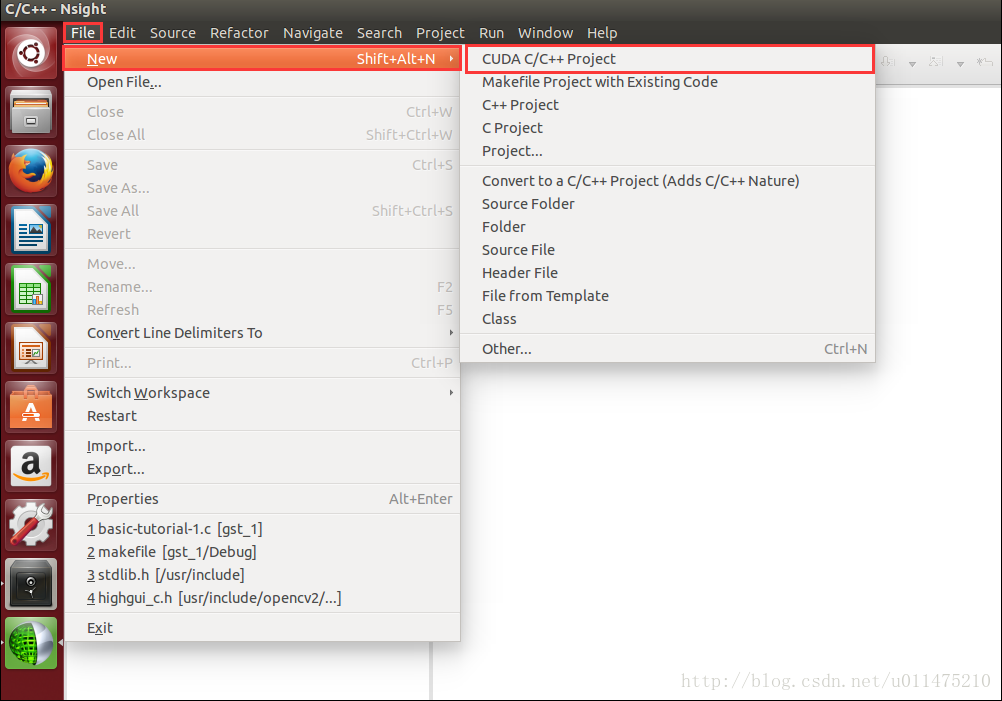Select C++ Project in submenu
Image resolution: width=1002 pixels, height=701 pixels.
tap(668, 105)
